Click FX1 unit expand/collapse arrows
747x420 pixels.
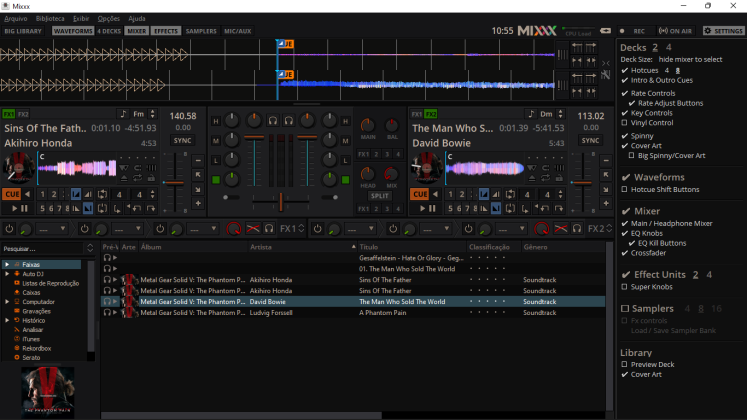pyautogui.click(x=301, y=229)
